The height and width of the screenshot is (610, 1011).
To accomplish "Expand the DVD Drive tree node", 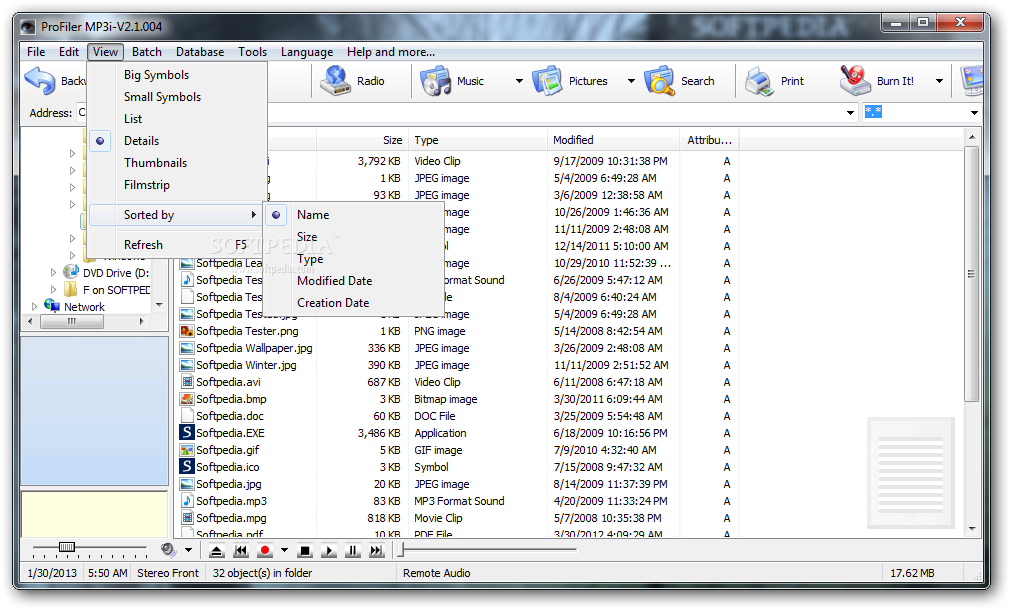I will [54, 272].
